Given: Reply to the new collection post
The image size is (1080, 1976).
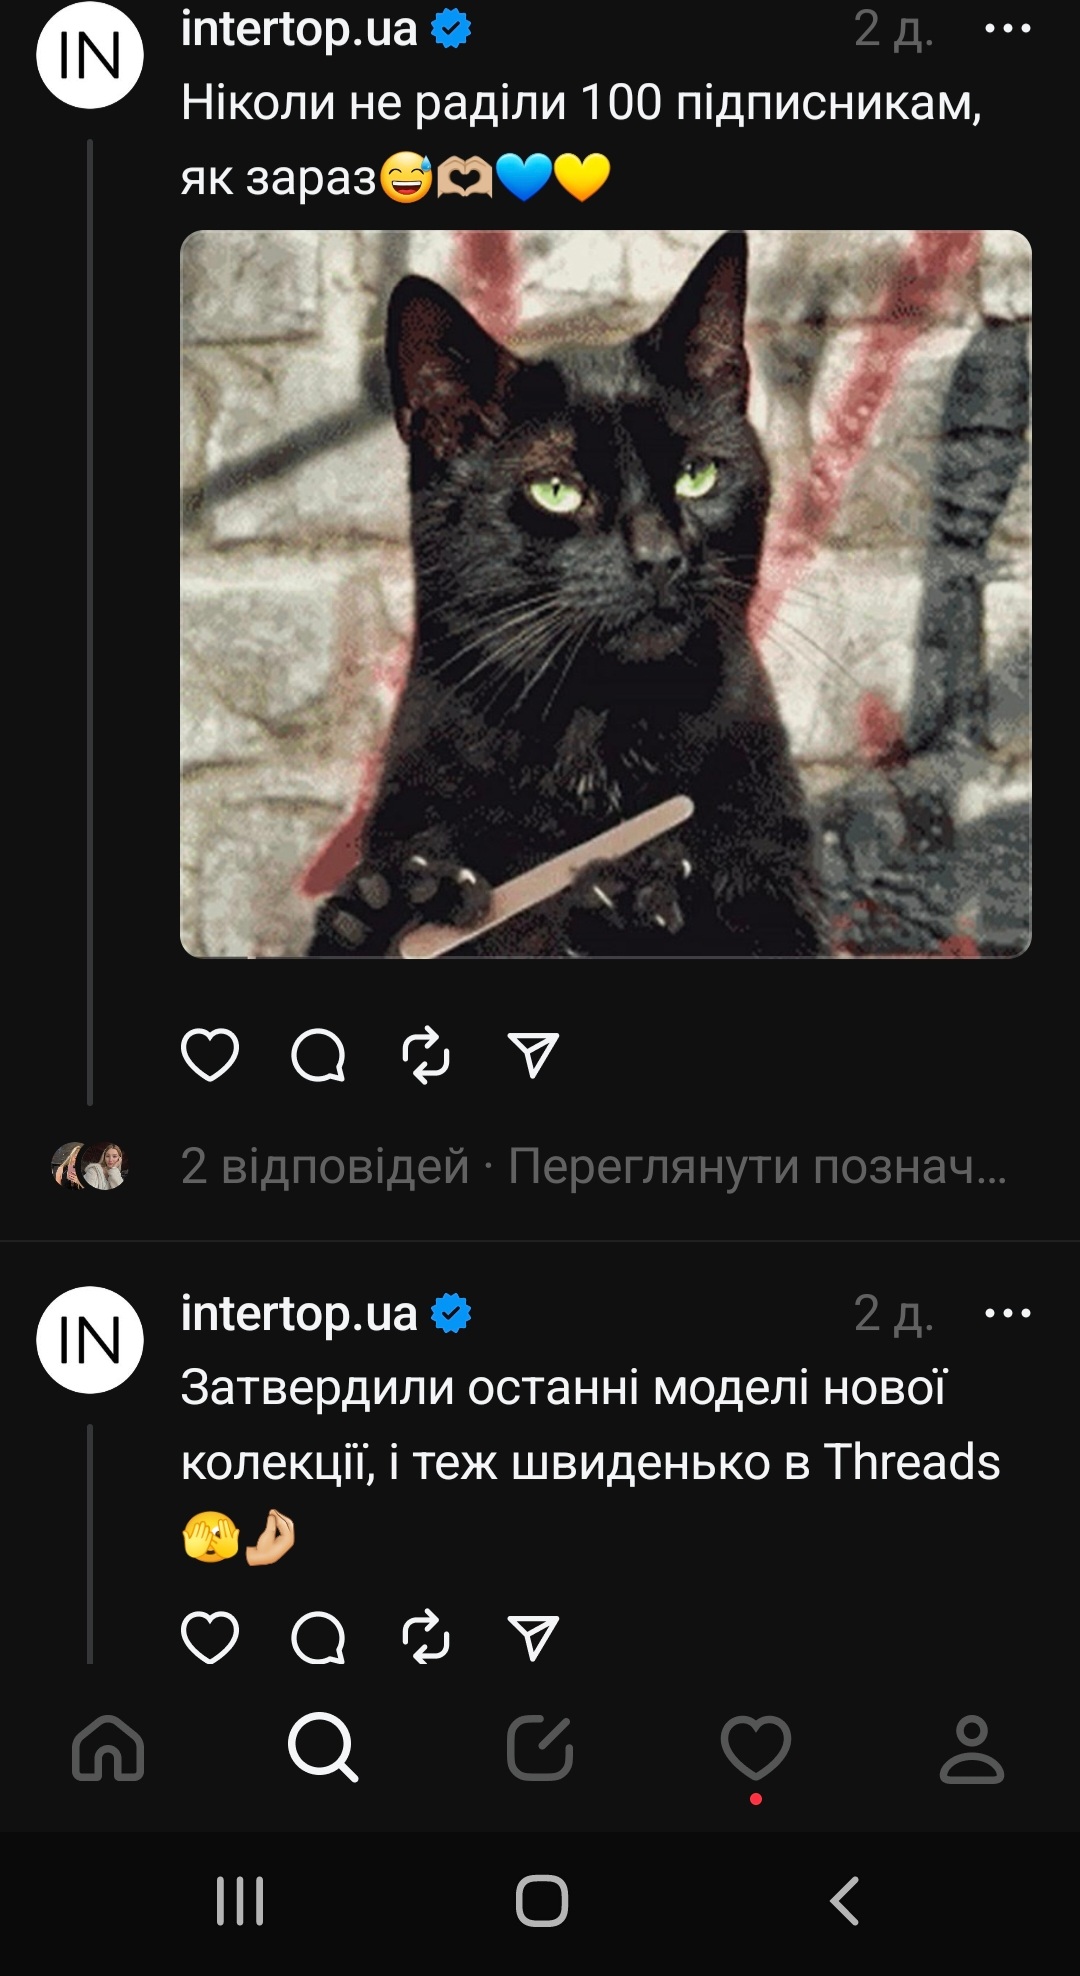Looking at the screenshot, I should (x=318, y=1638).
